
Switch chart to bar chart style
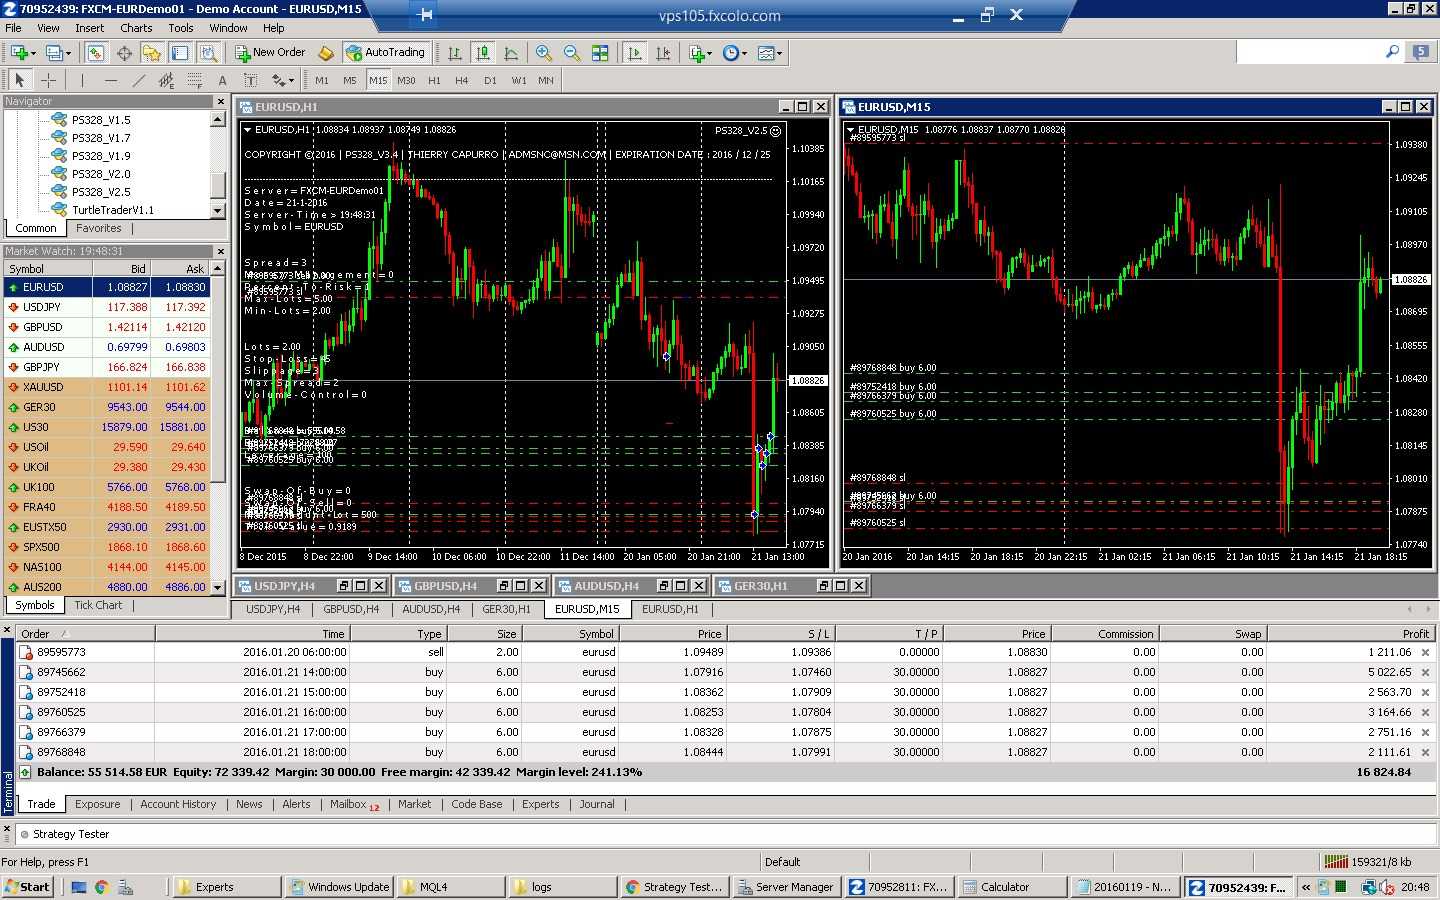(x=455, y=53)
